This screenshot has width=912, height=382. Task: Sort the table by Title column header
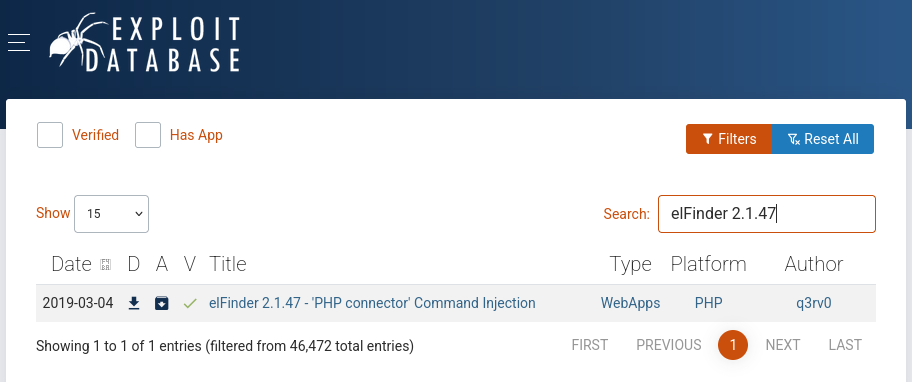click(x=227, y=264)
